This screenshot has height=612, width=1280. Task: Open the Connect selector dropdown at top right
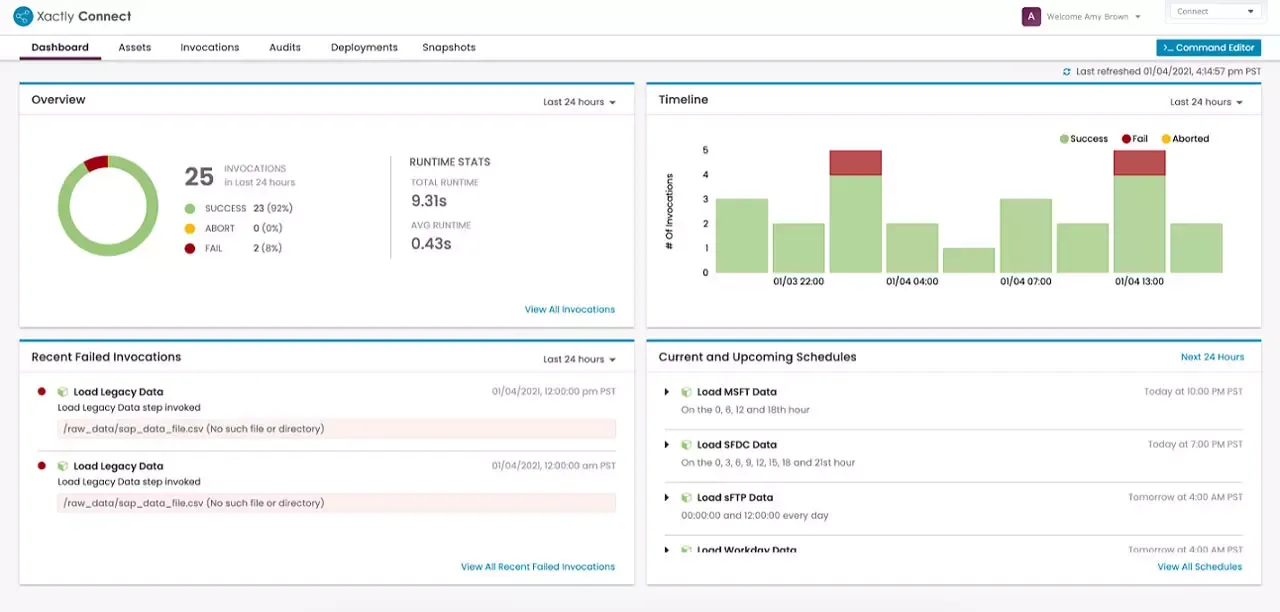click(1215, 12)
